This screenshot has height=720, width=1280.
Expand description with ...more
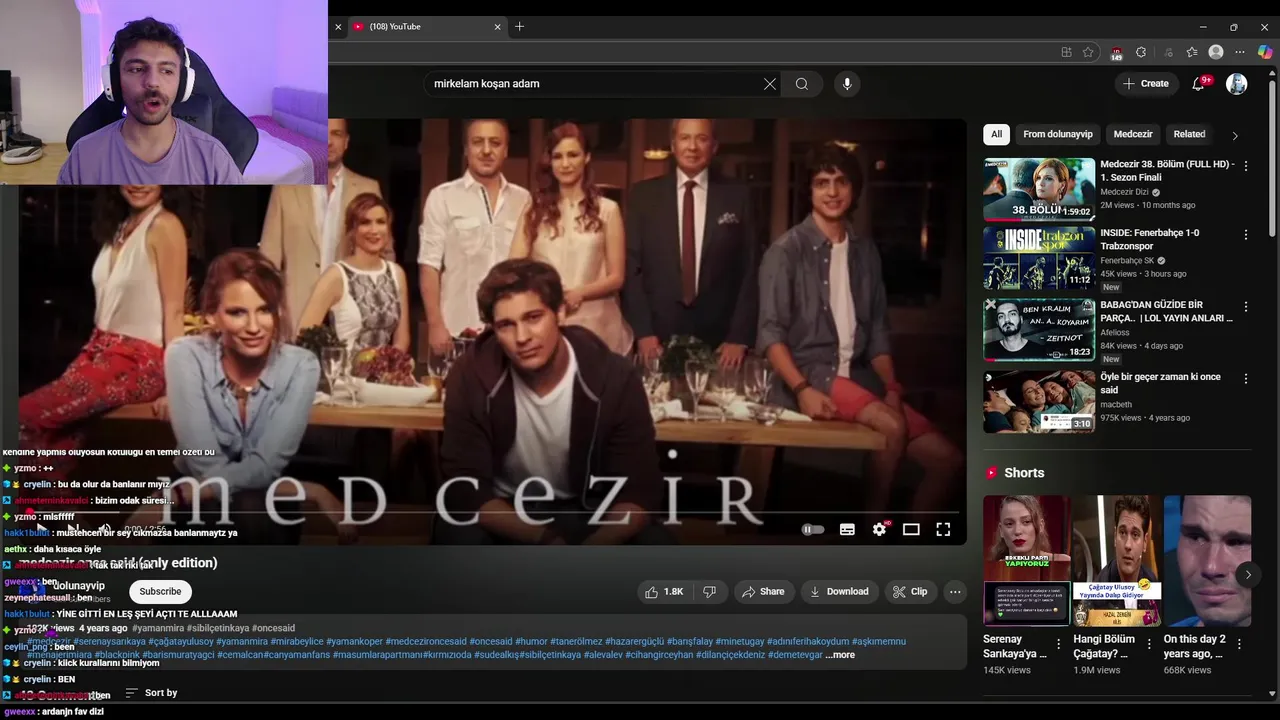pyautogui.click(x=840, y=655)
